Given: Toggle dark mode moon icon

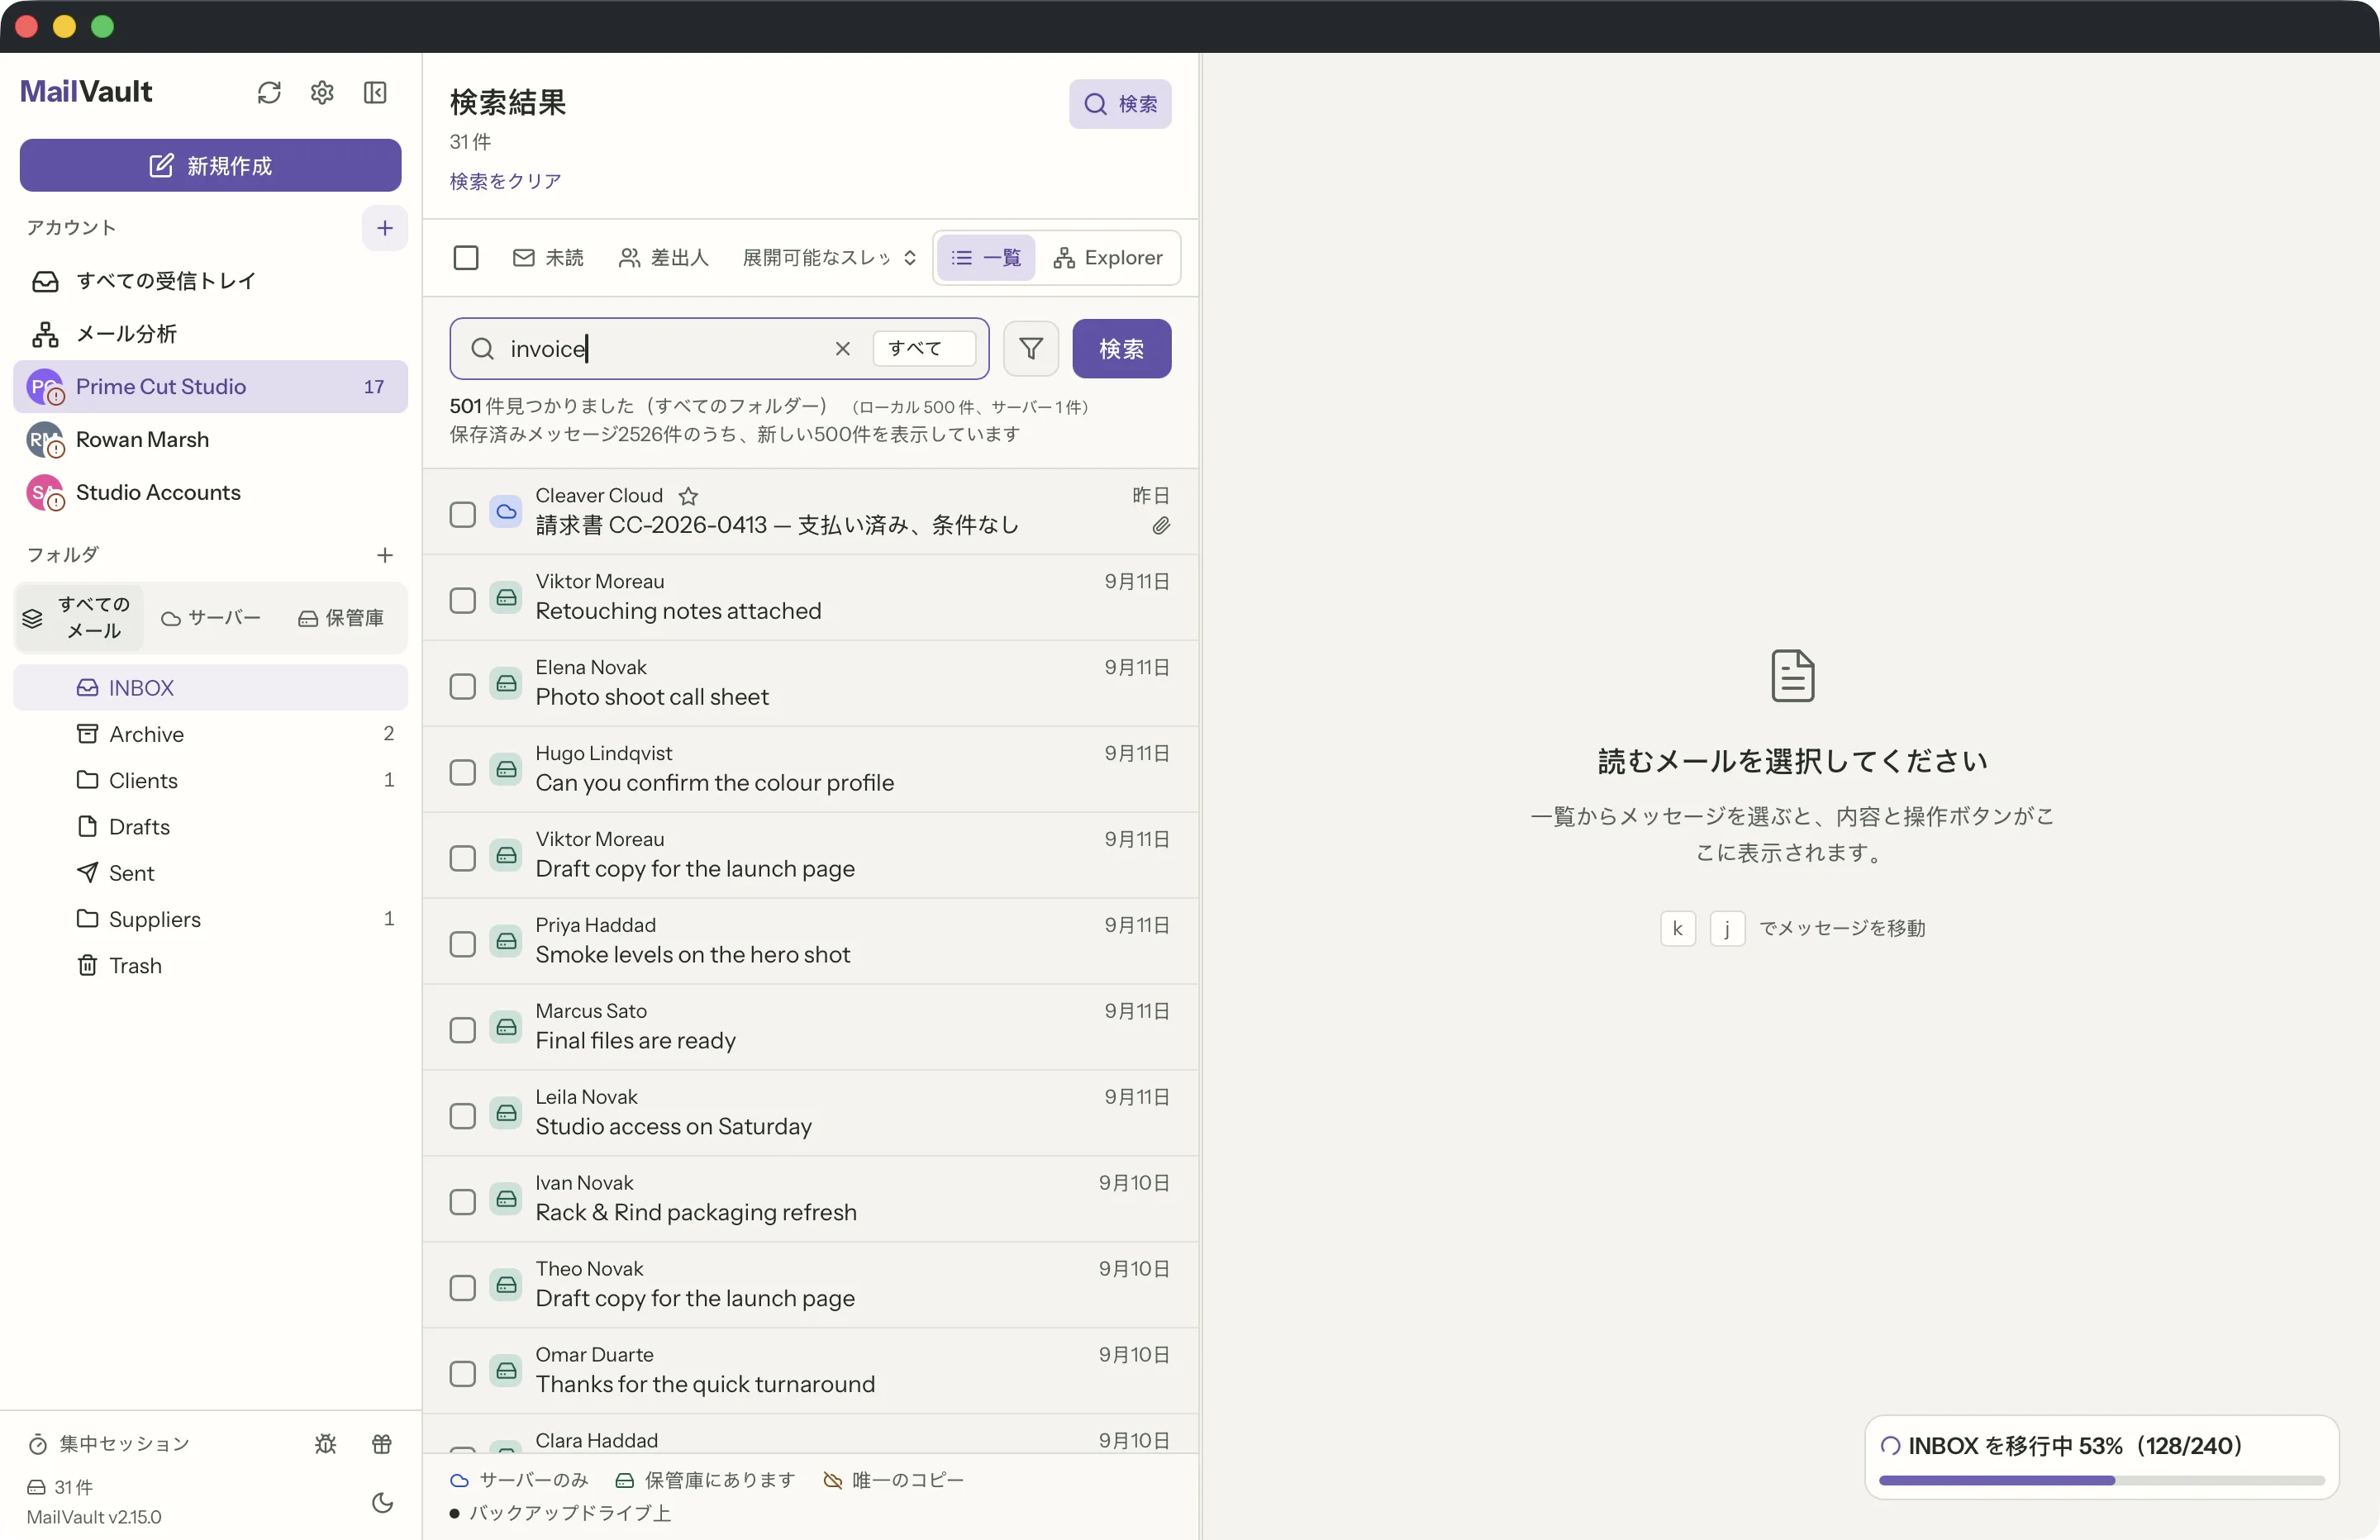Looking at the screenshot, I should tap(382, 1503).
